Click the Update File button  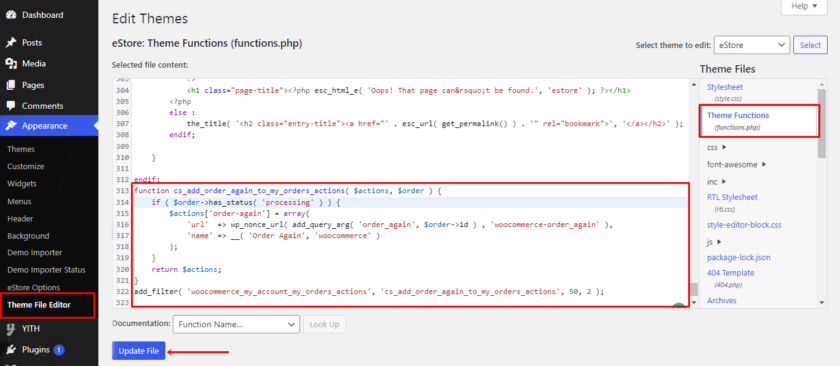click(139, 351)
